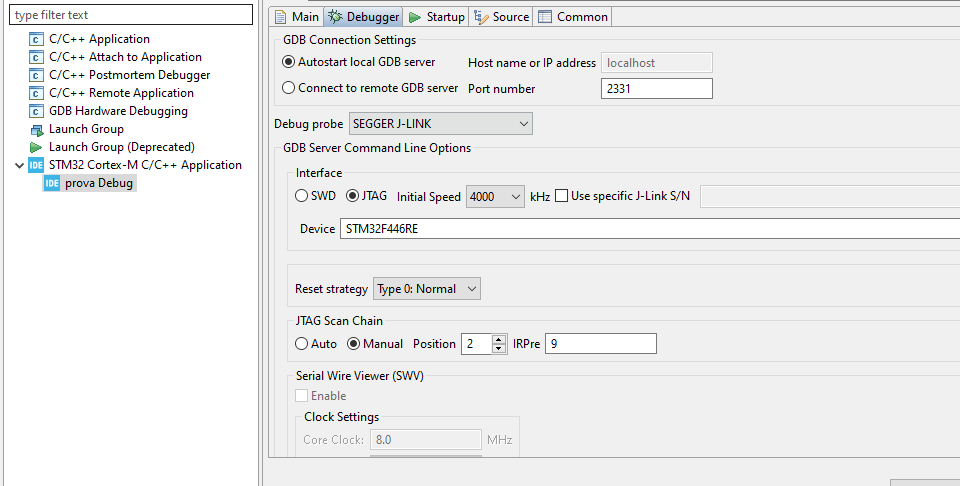Click the disabled SWV Enable checkbox

301,396
